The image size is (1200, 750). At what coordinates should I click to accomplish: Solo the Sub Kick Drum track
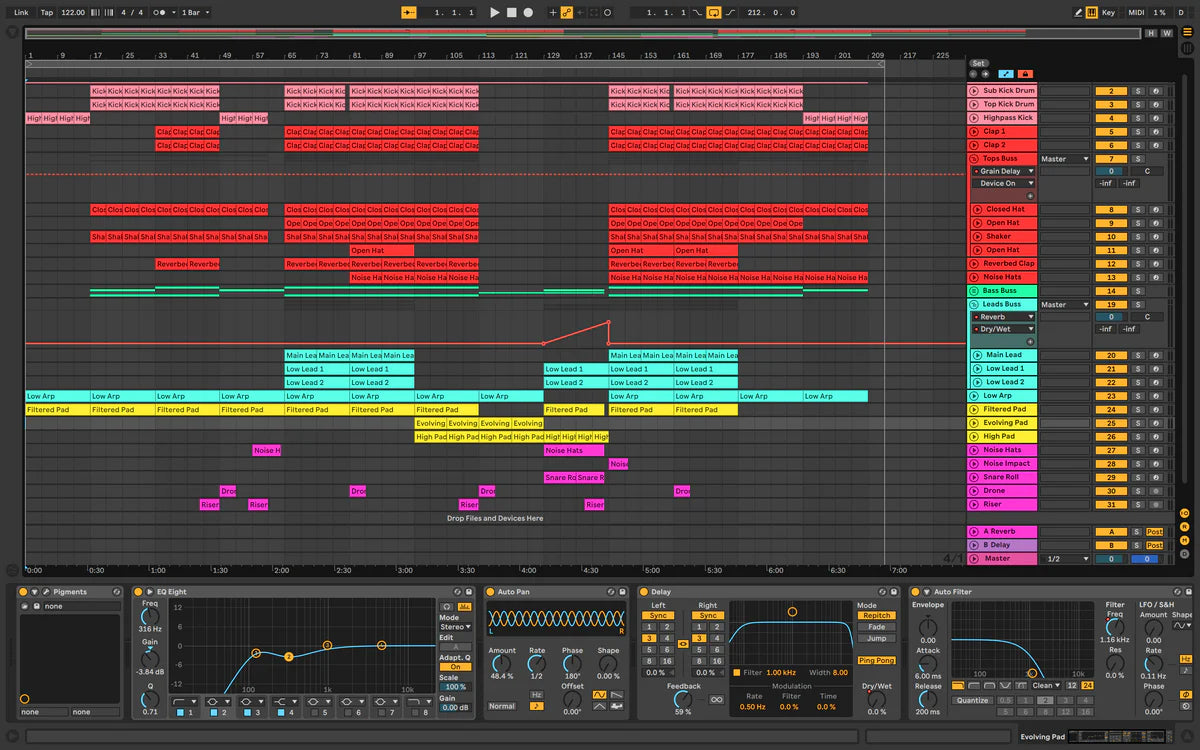coord(1137,91)
